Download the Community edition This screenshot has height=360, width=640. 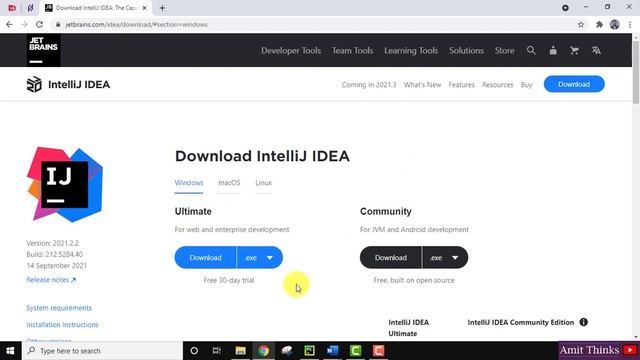[391, 258]
